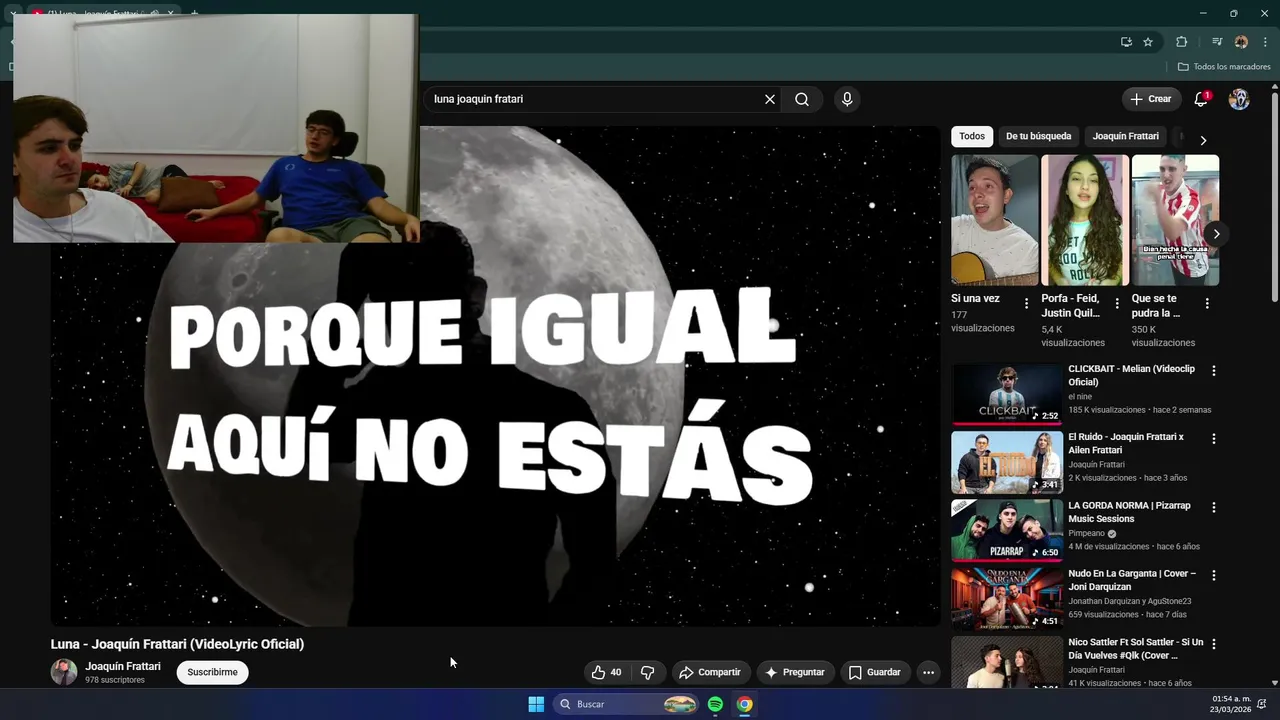The width and height of the screenshot is (1280, 720).
Task: Click the taskbar Buscar search box
Action: coord(625,704)
